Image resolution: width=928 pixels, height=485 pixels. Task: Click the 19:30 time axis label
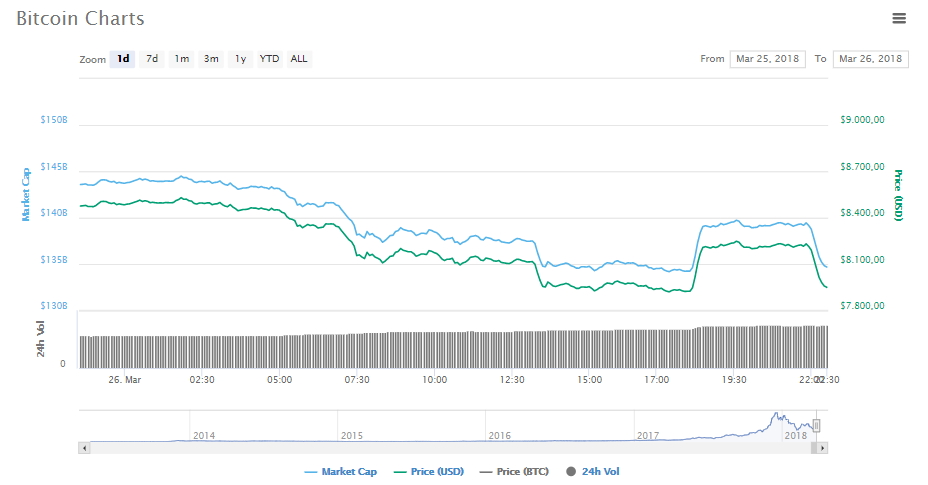tap(734, 380)
